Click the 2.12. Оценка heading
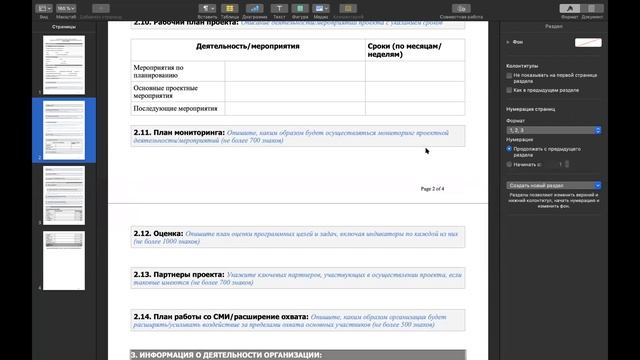 point(158,234)
